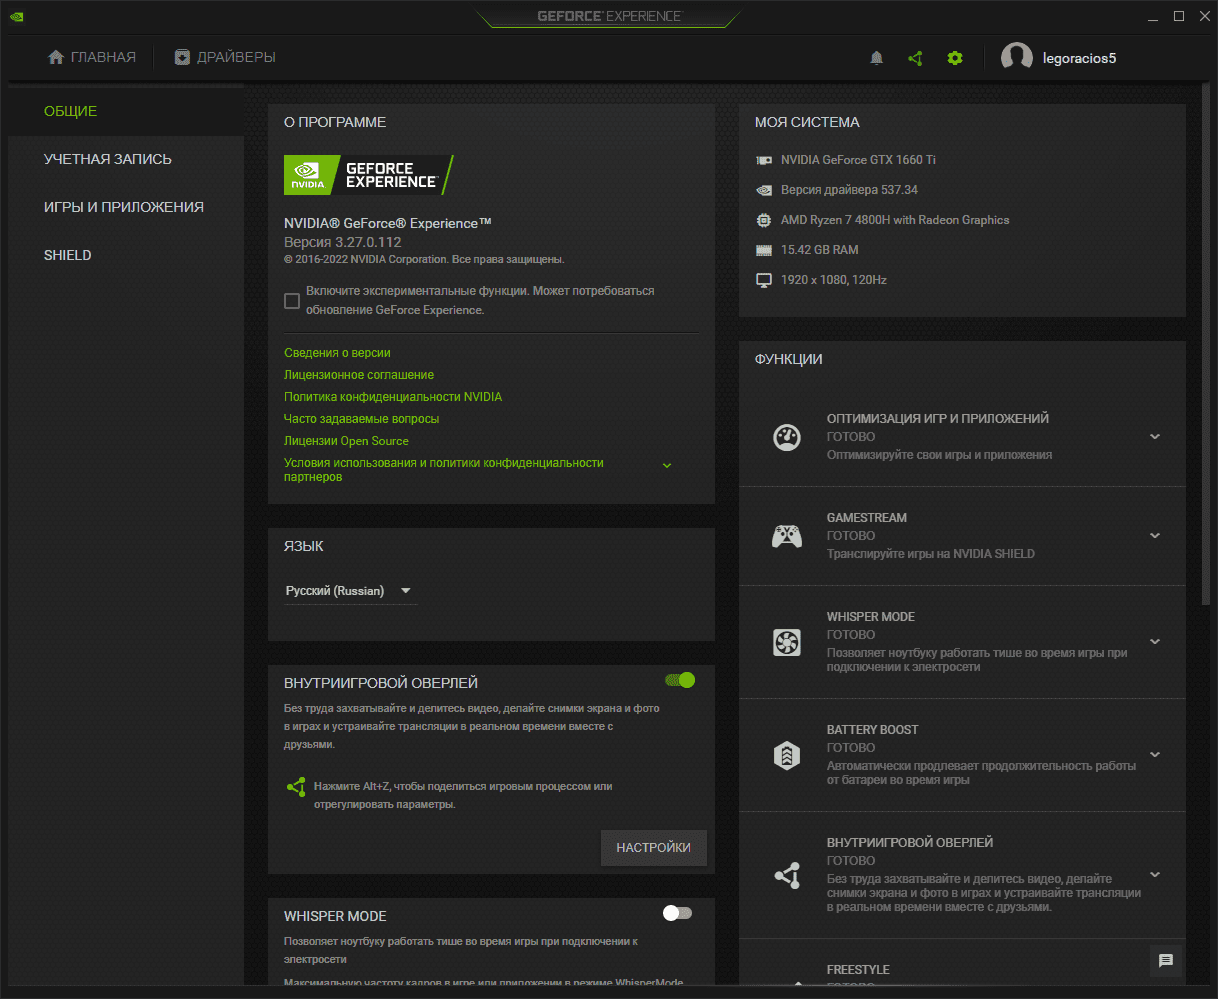Click the GeForce Experience logo in О ПРОГРАММЕ

coord(369,175)
